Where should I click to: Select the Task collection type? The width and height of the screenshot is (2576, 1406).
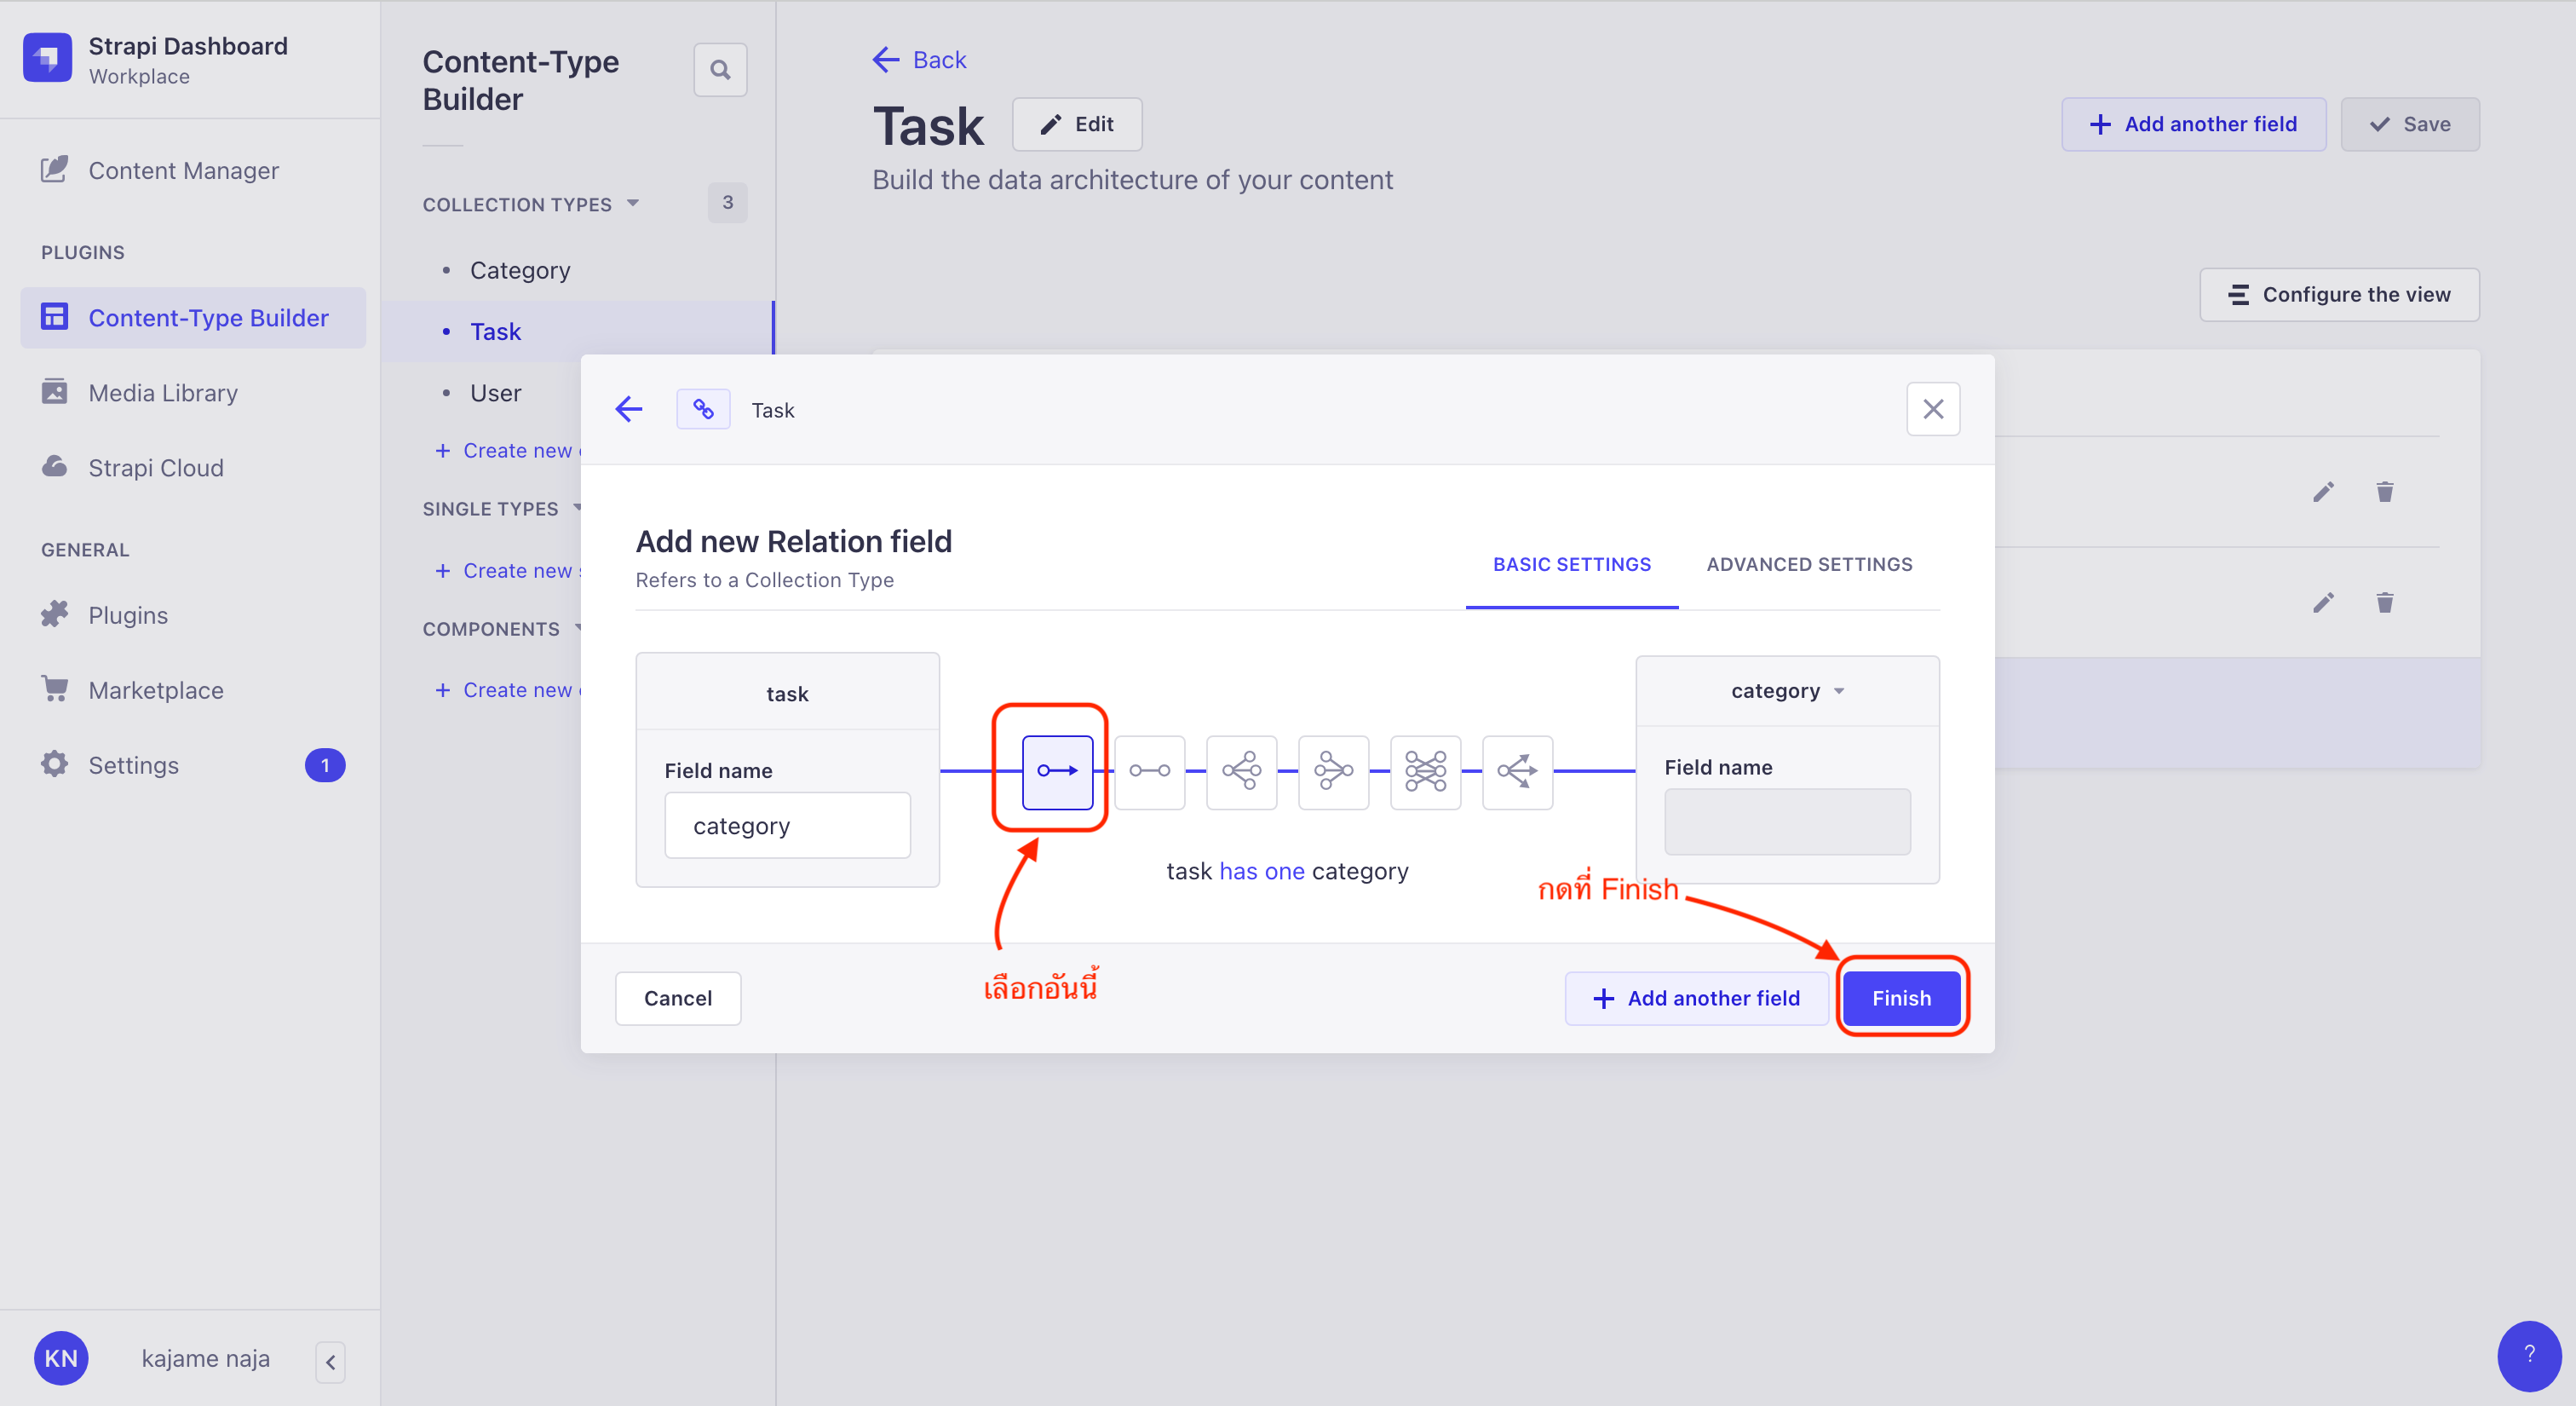coord(495,332)
